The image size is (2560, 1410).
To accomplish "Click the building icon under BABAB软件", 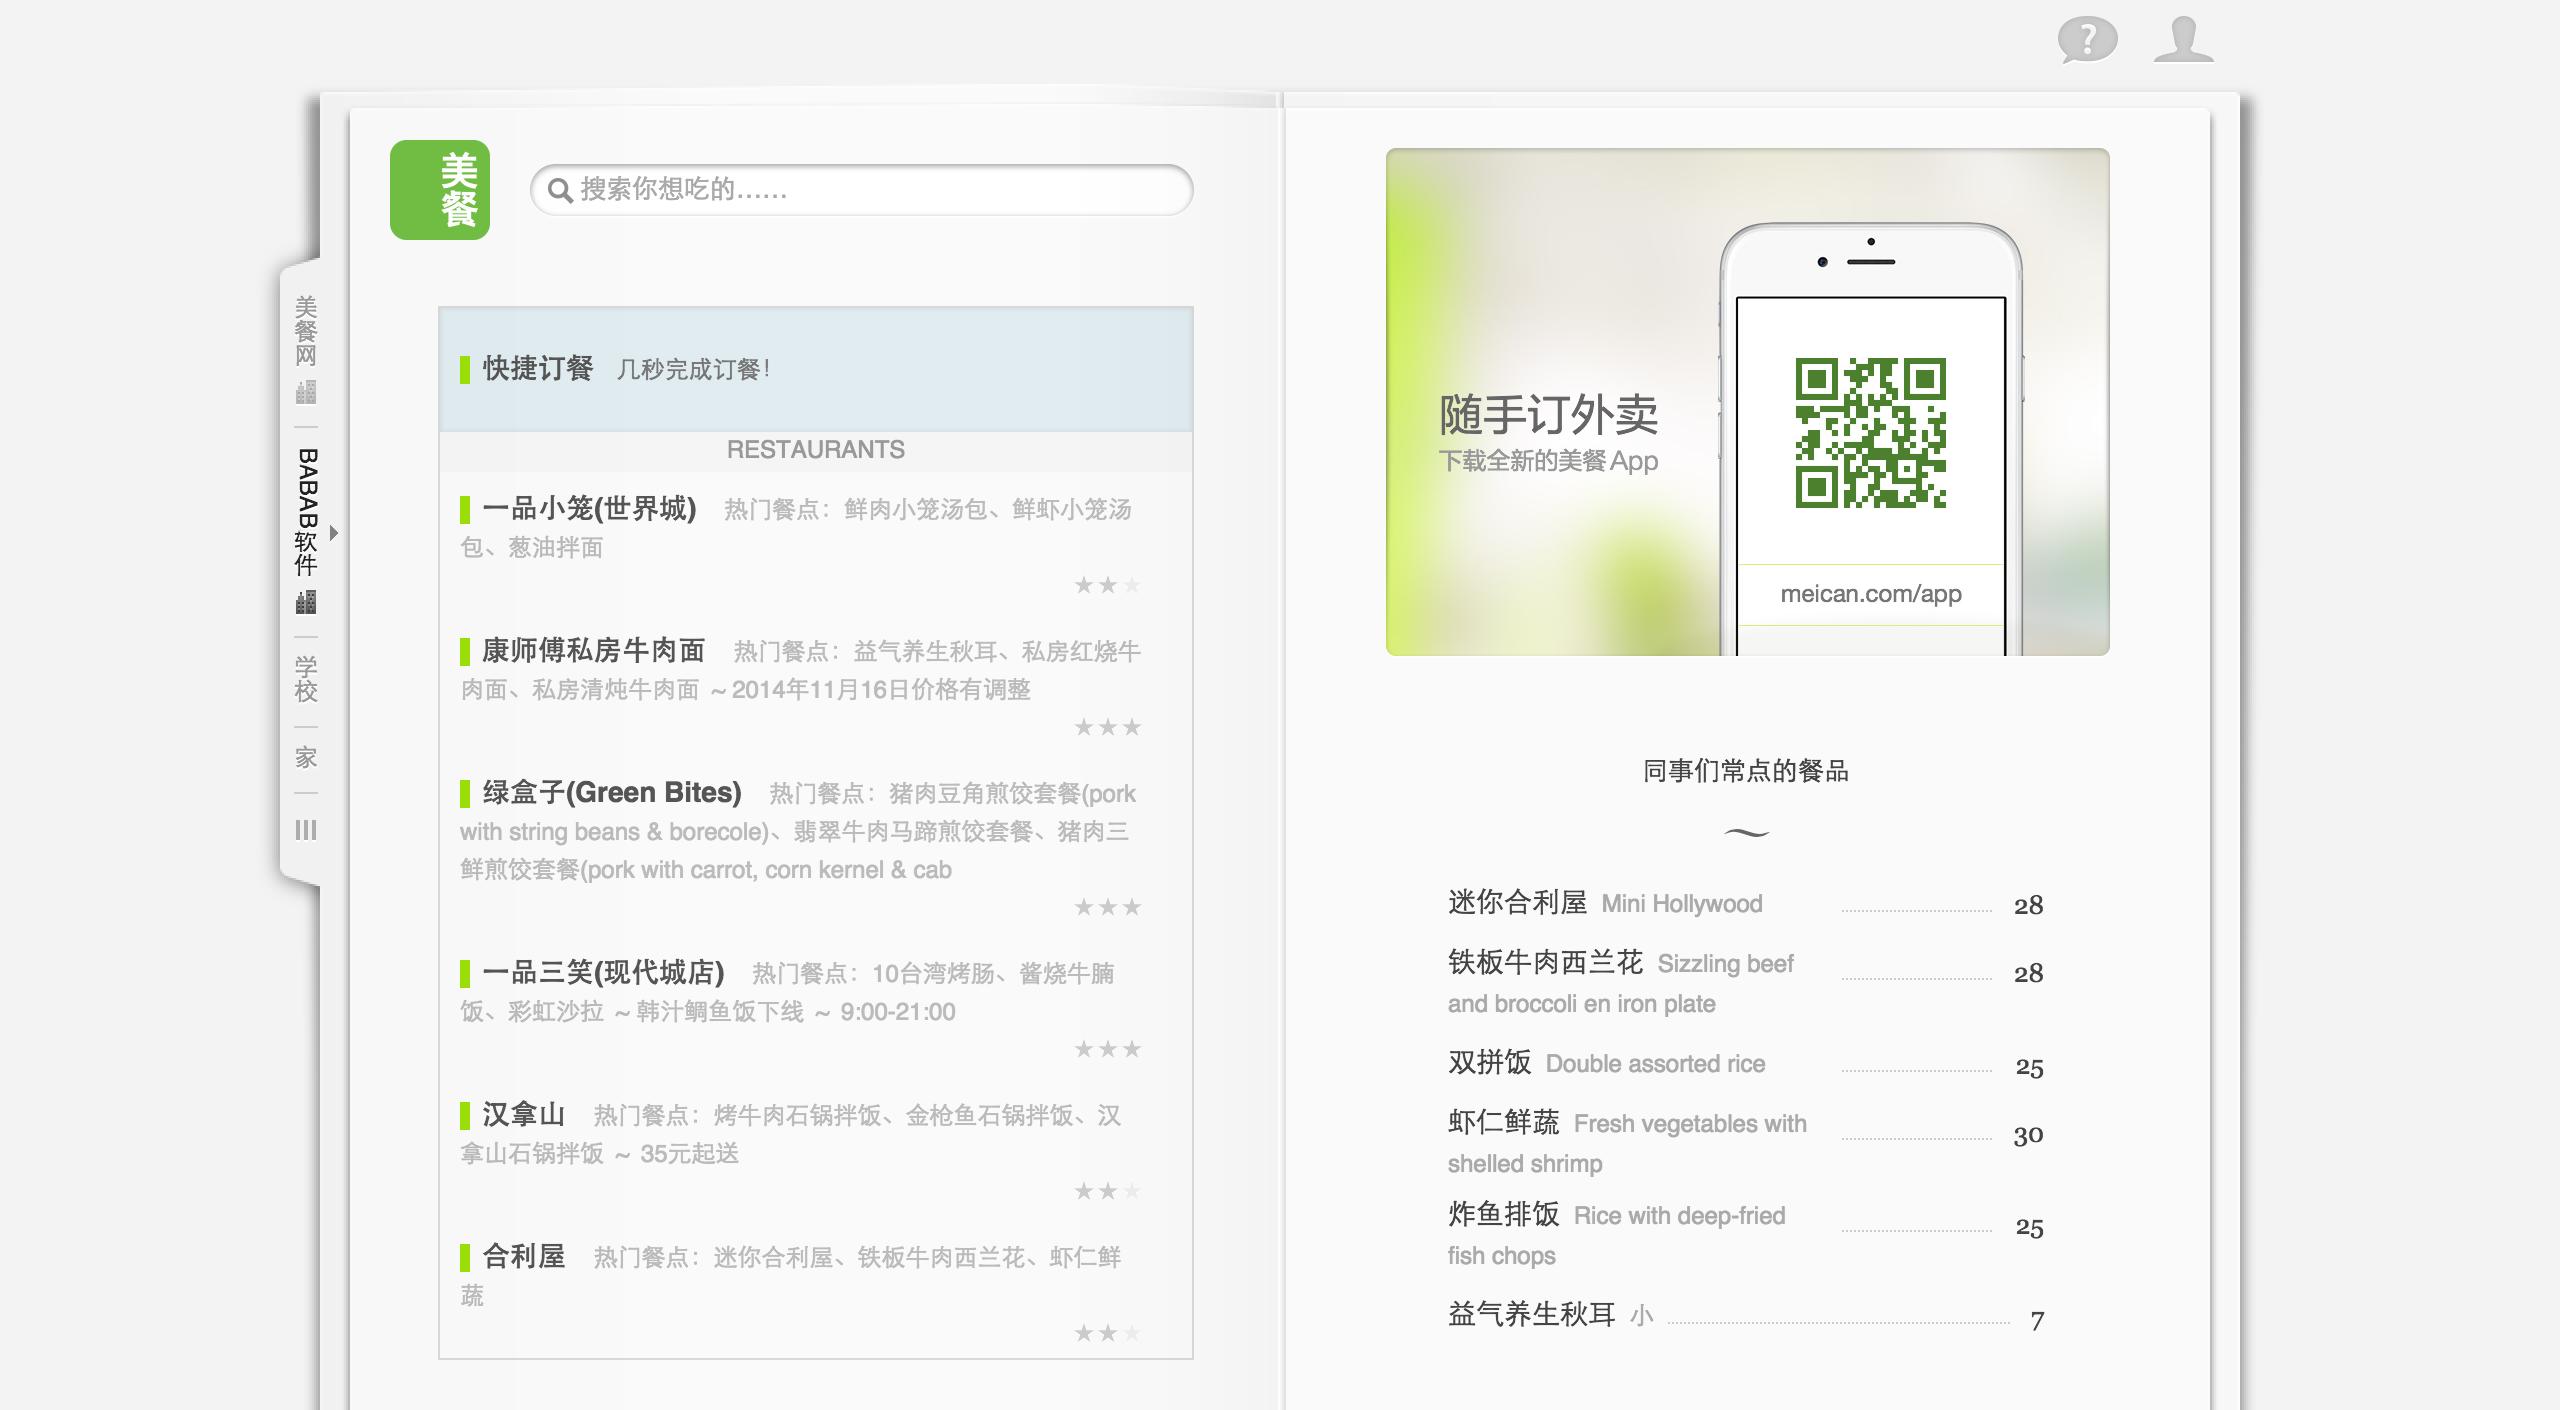I will [x=306, y=602].
